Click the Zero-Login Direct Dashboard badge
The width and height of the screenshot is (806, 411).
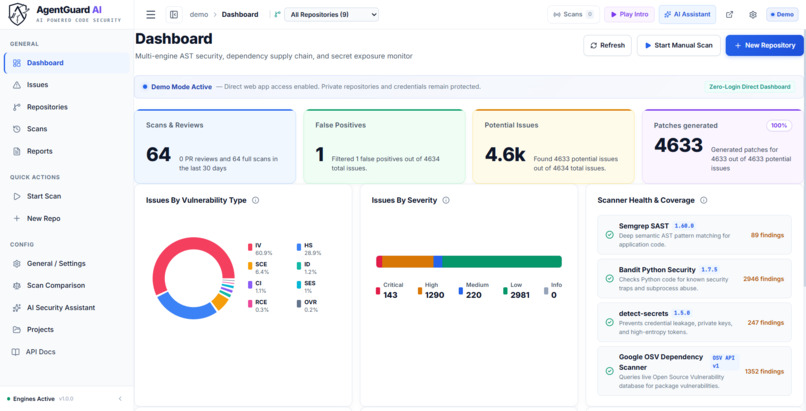(749, 87)
